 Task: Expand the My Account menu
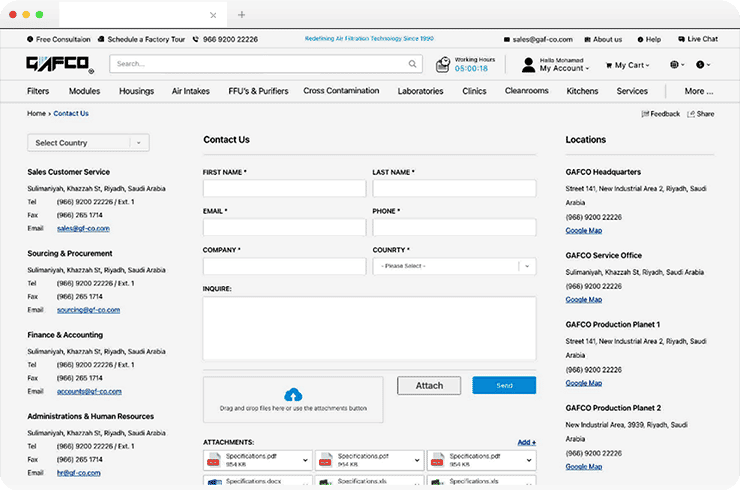click(564, 68)
